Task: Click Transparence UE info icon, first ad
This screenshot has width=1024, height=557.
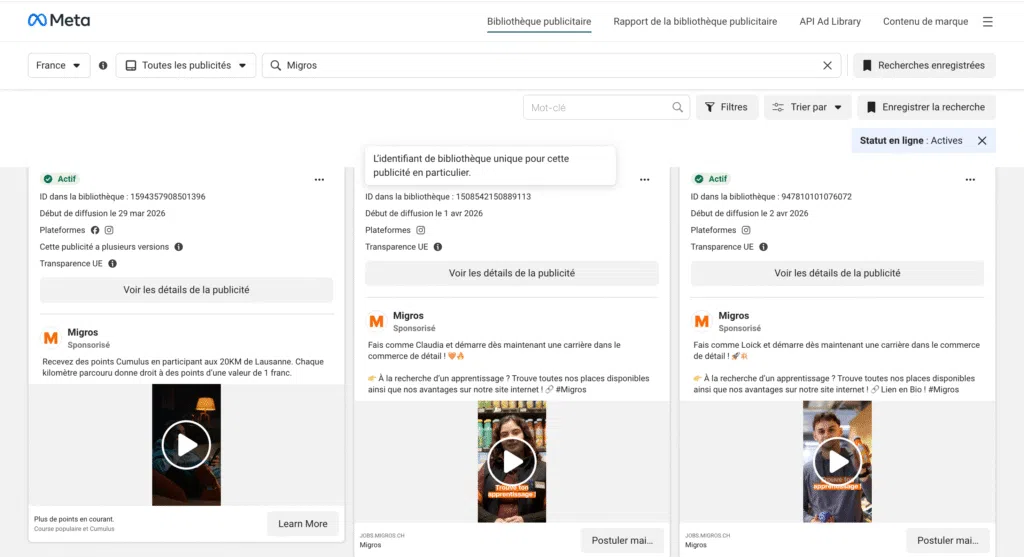Action: (x=112, y=264)
